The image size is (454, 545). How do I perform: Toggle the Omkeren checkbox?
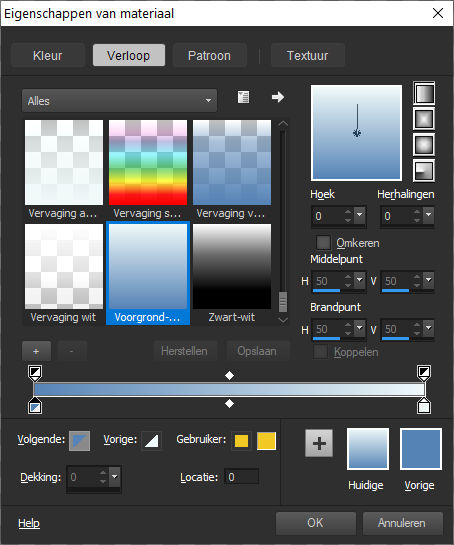coord(323,242)
